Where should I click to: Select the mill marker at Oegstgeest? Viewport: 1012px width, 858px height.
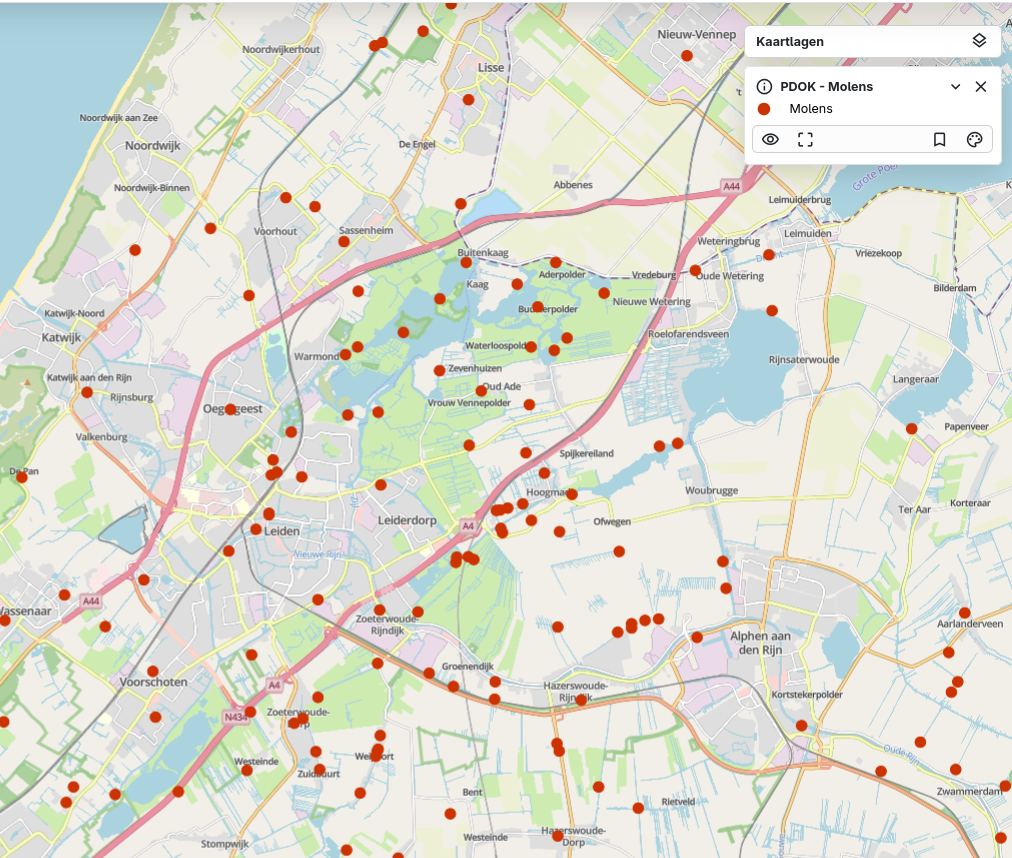point(230,409)
